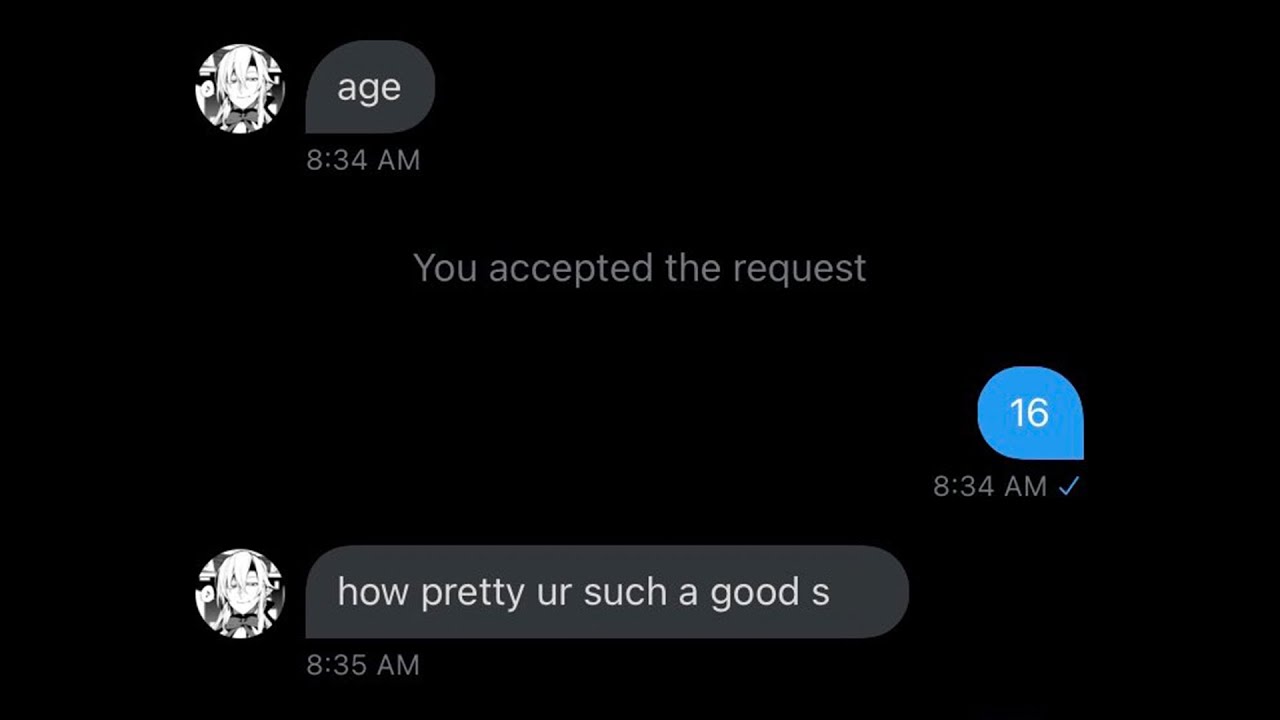Viewport: 1280px width, 720px height.
Task: Tap the number "16" in the blue bubble
Action: 1029,412
